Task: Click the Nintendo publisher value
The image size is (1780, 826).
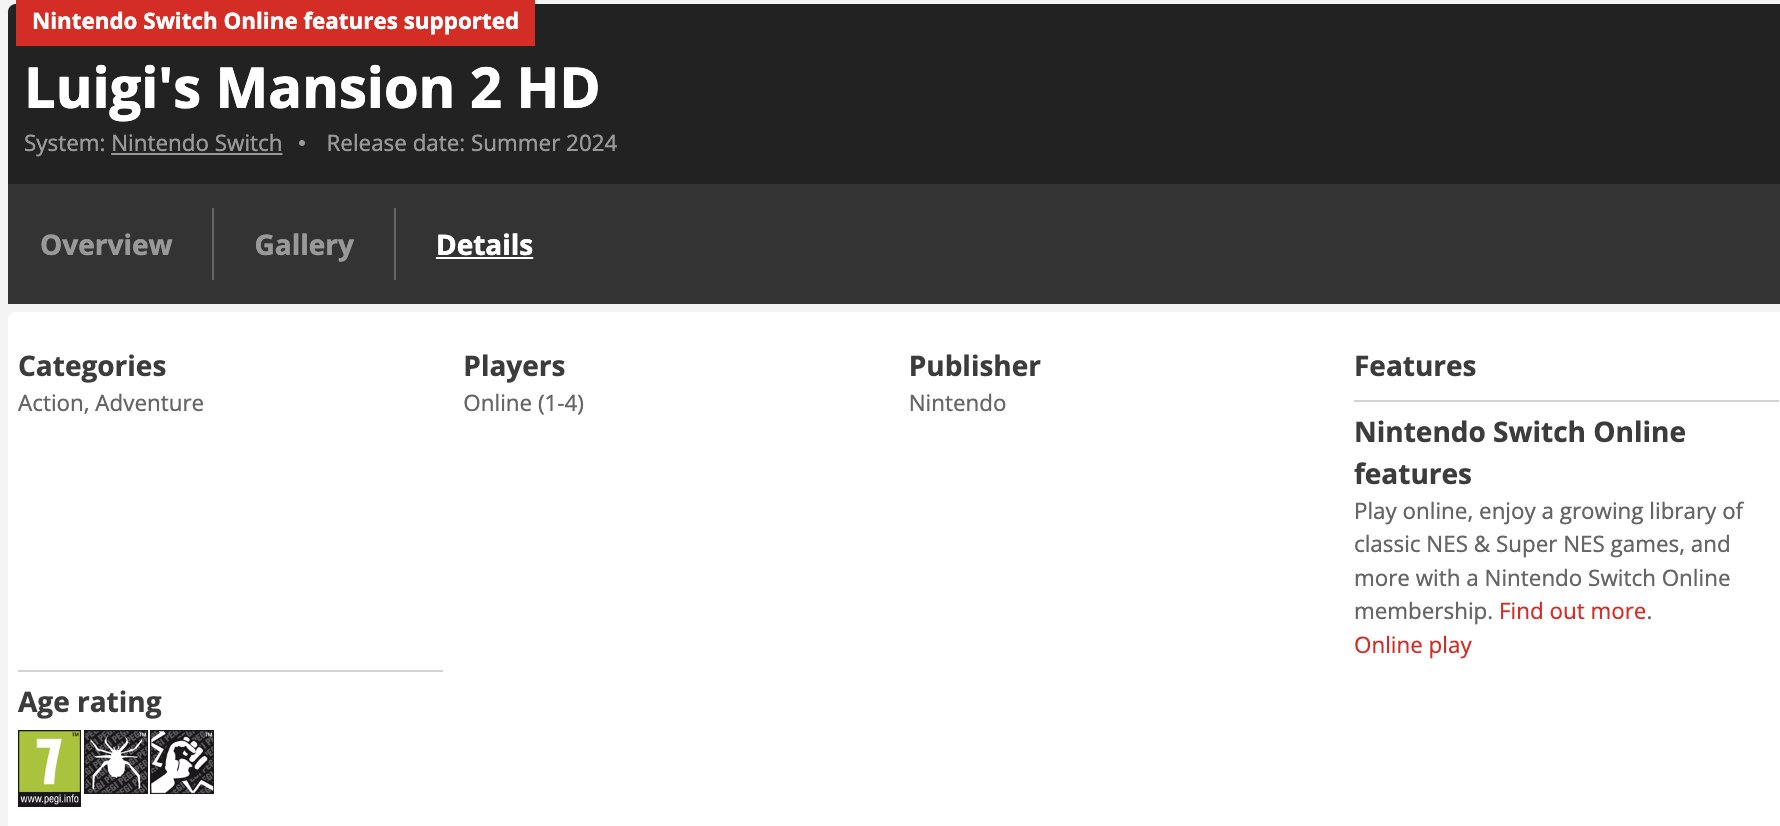Action: tap(957, 403)
